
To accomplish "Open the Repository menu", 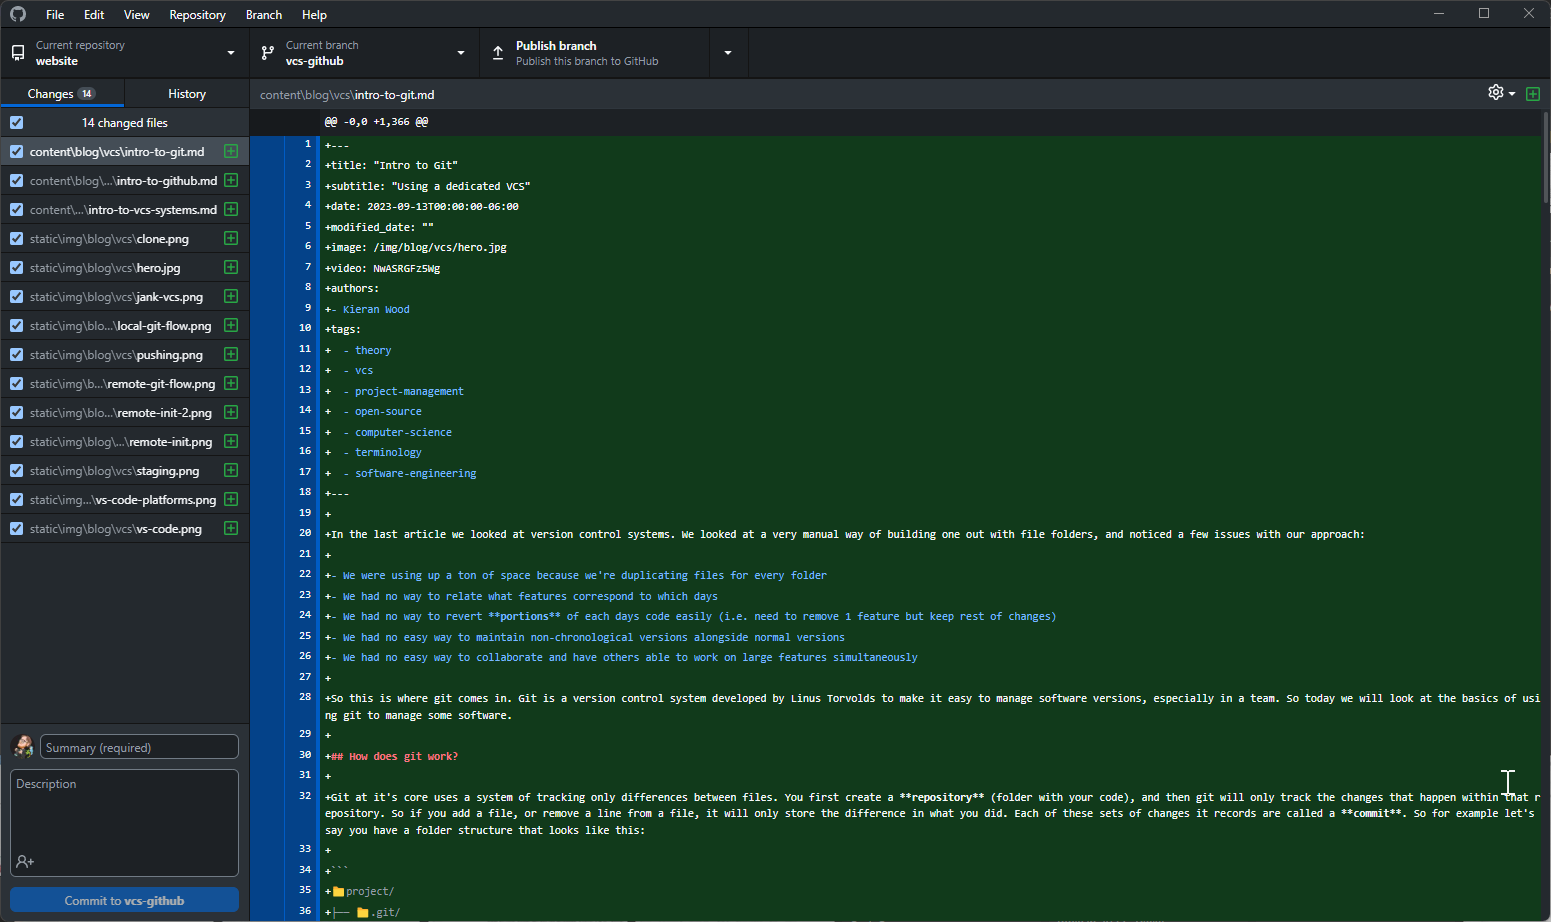I will pyautogui.click(x=197, y=14).
